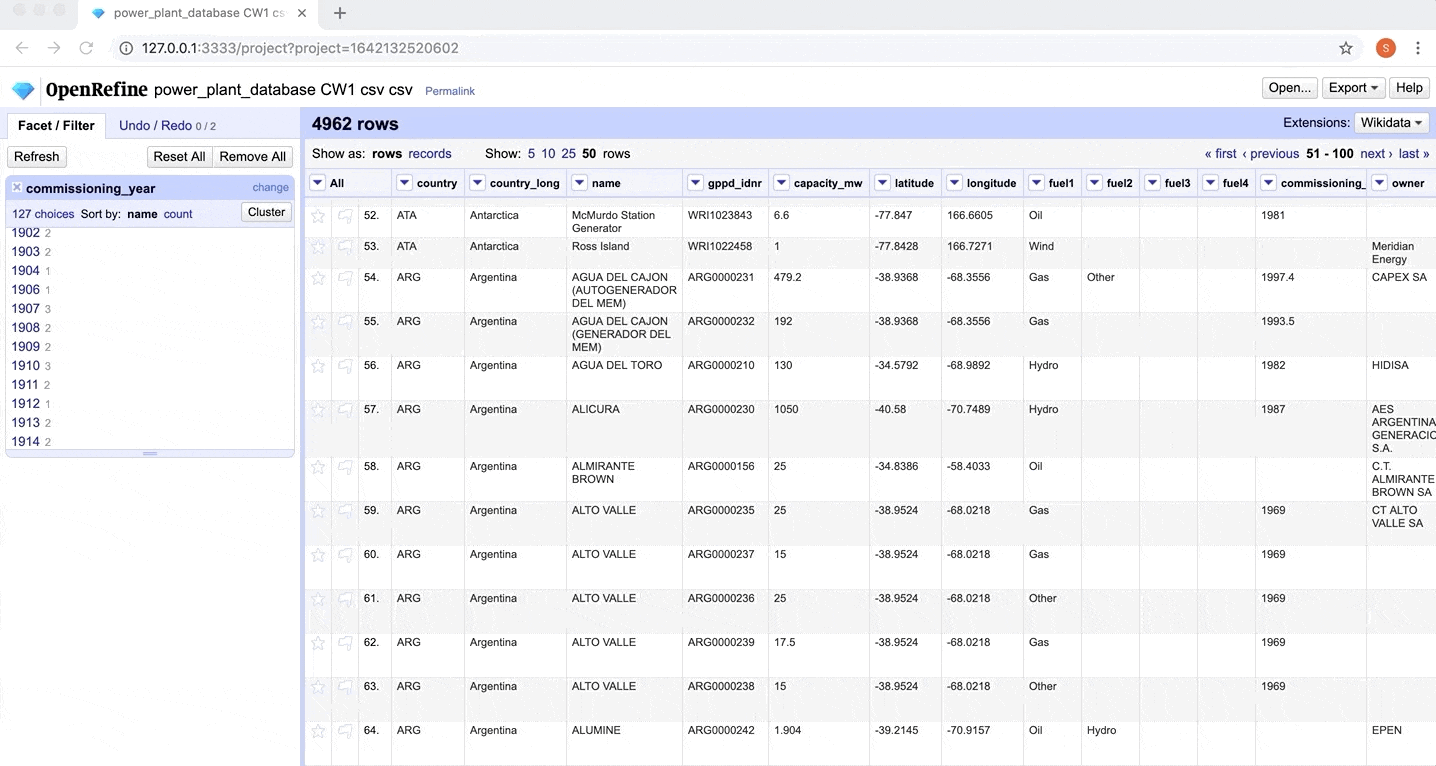Star row 52 McMurdo Station Generator
Screen dimensions: 1436x766
pyautogui.click(x=318, y=216)
